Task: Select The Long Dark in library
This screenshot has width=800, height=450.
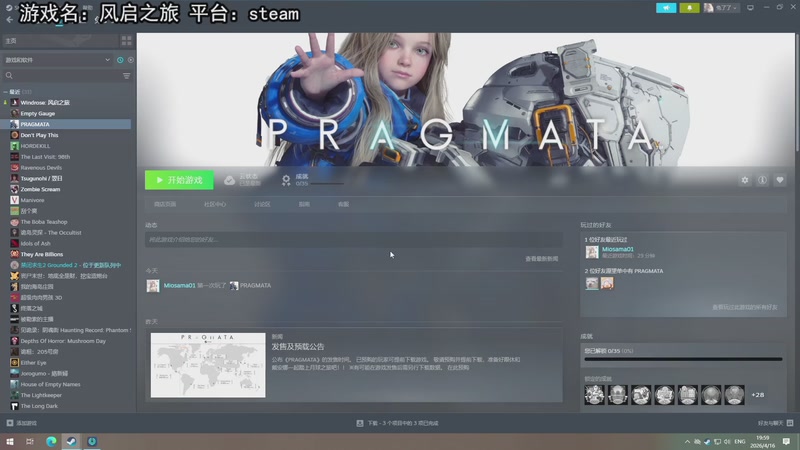Action: pos(39,406)
